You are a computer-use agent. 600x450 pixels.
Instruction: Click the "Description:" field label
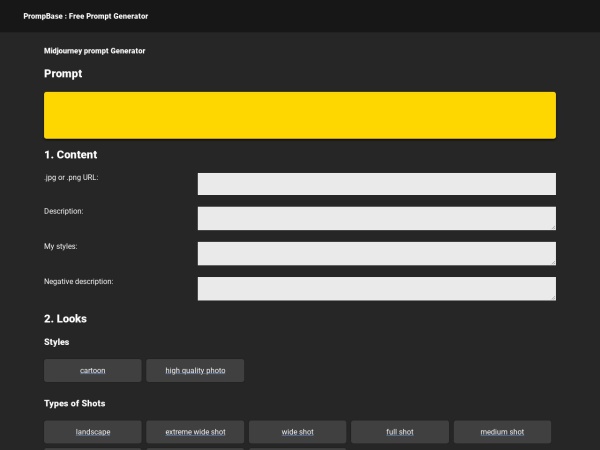tap(64, 211)
